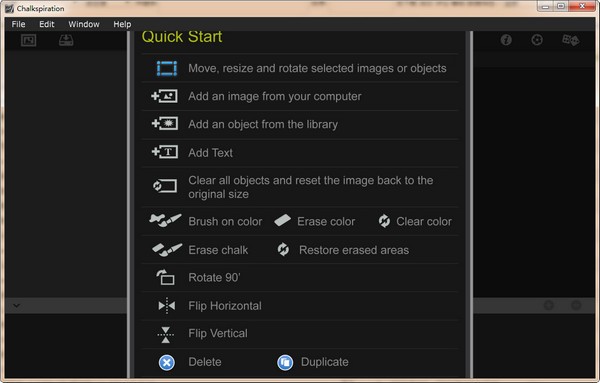Click the Rotate 90 icon

pyautogui.click(x=165, y=277)
